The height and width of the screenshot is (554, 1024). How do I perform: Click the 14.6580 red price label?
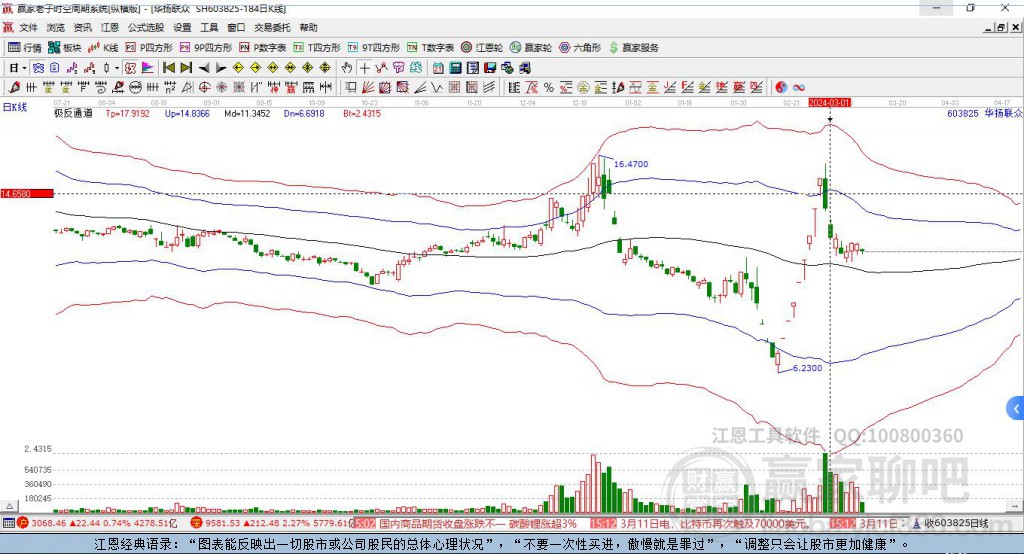(27, 193)
